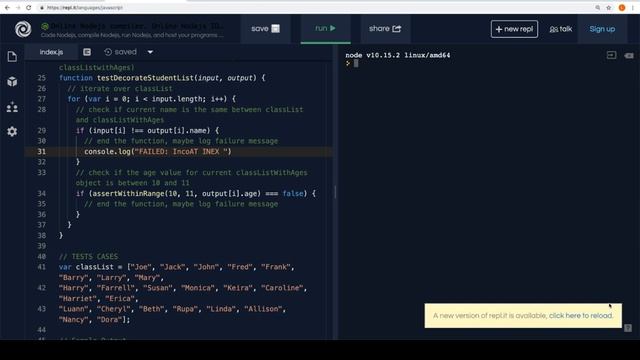Click here to reload link in notification
640x360 pixels.
click(581, 316)
